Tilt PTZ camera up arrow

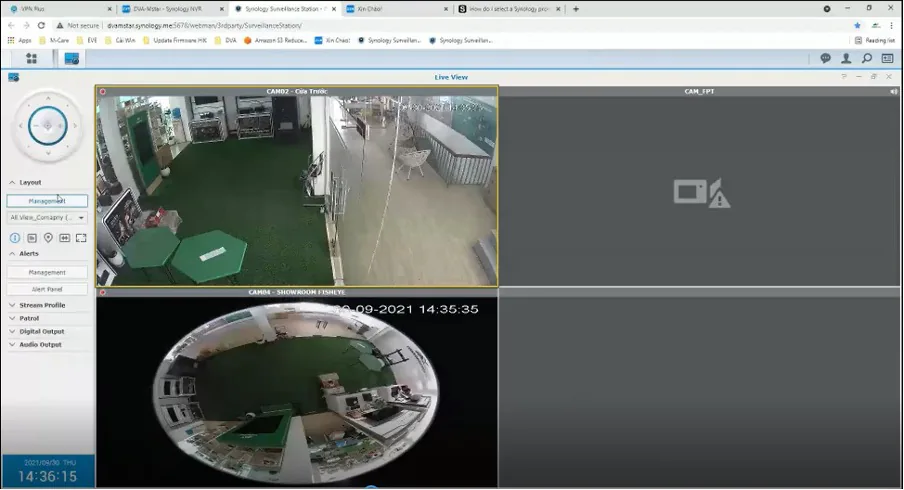[48, 99]
